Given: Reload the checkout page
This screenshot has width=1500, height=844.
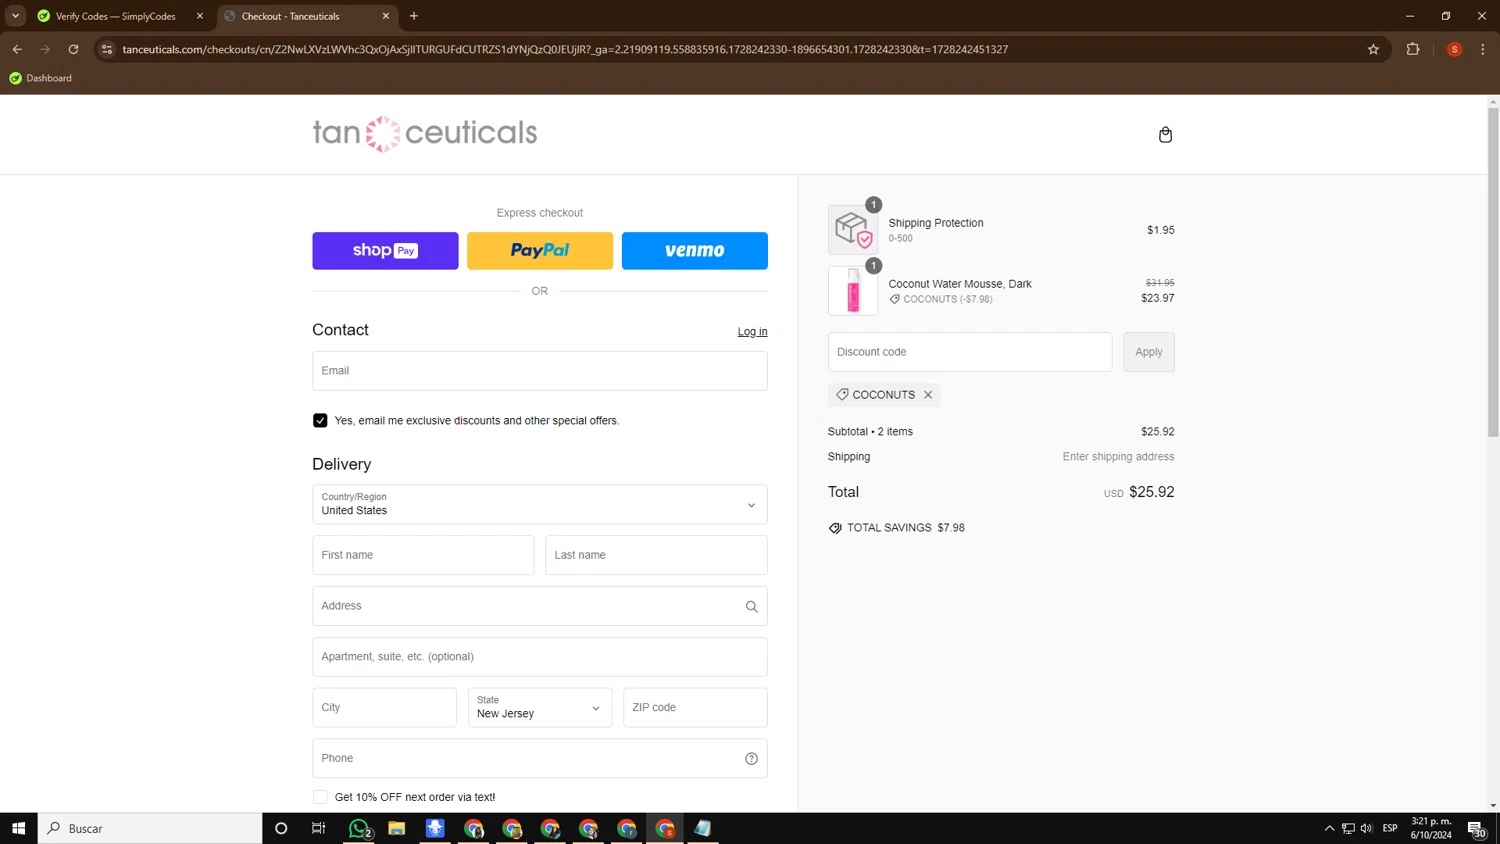Looking at the screenshot, I should (73, 49).
